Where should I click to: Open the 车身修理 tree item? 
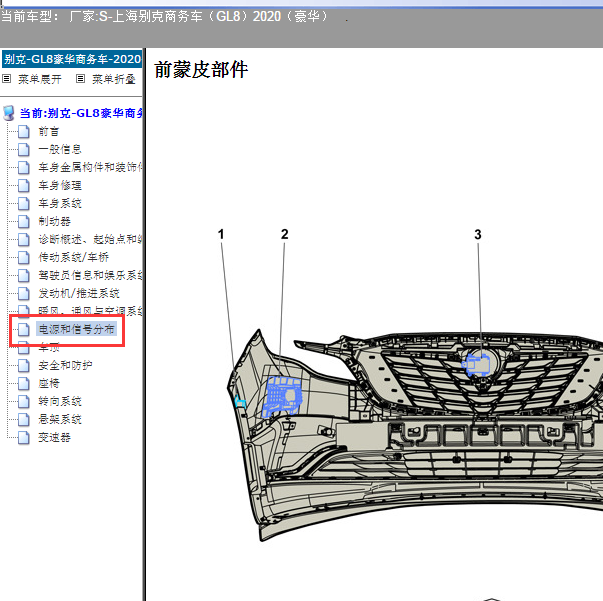[60, 185]
